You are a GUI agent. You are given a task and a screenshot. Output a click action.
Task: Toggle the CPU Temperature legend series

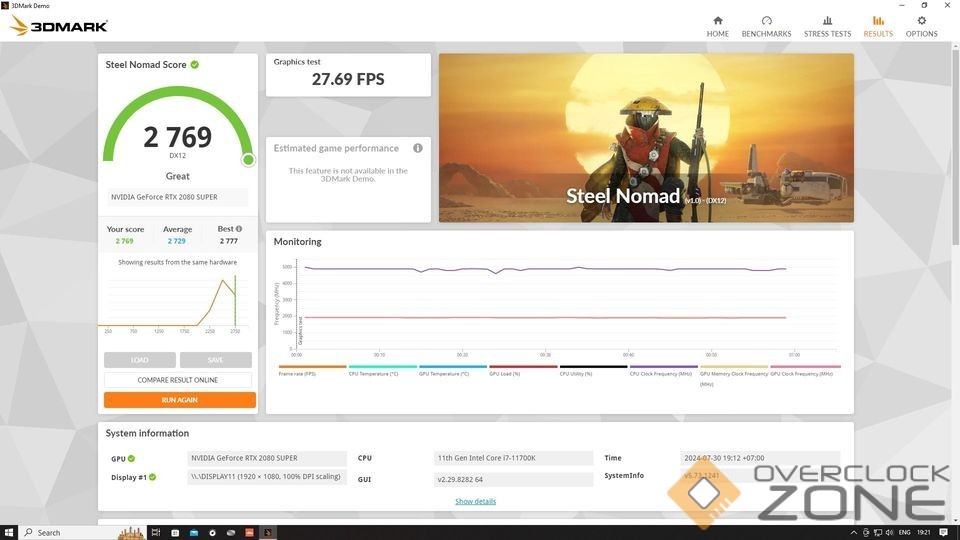pyautogui.click(x=383, y=370)
